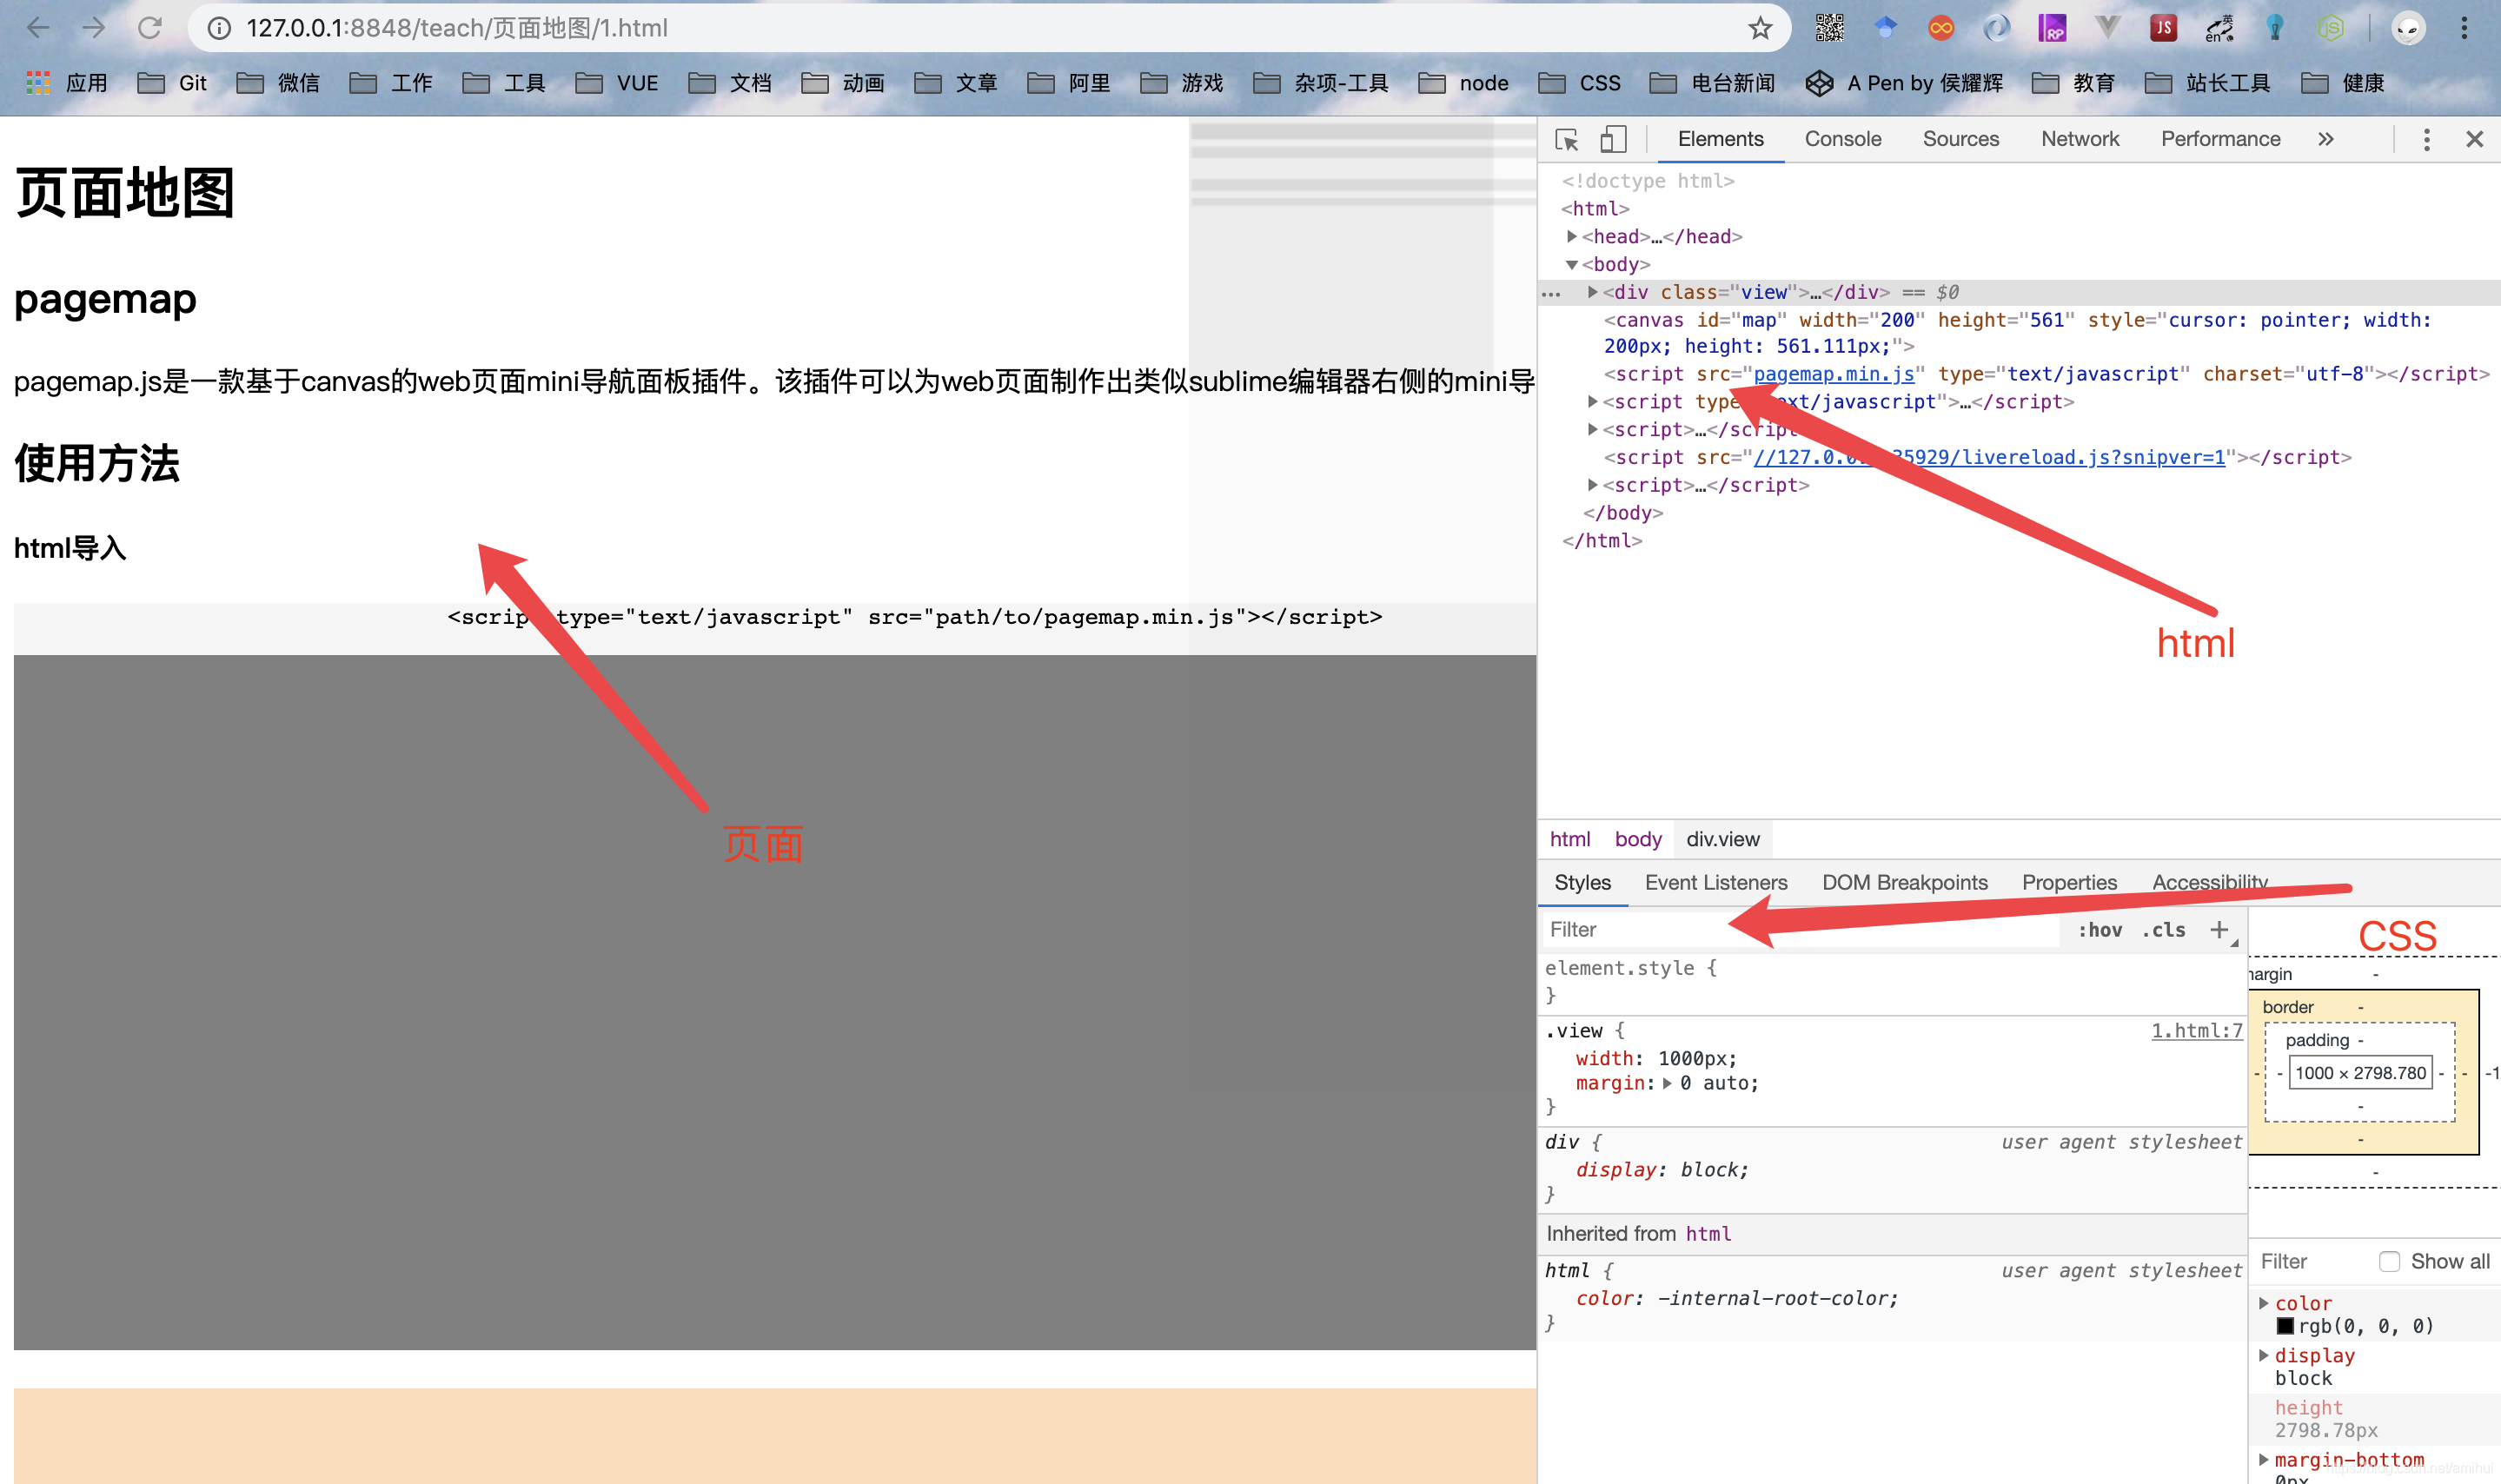
Task: Click the browser back arrow
Action: (38, 28)
